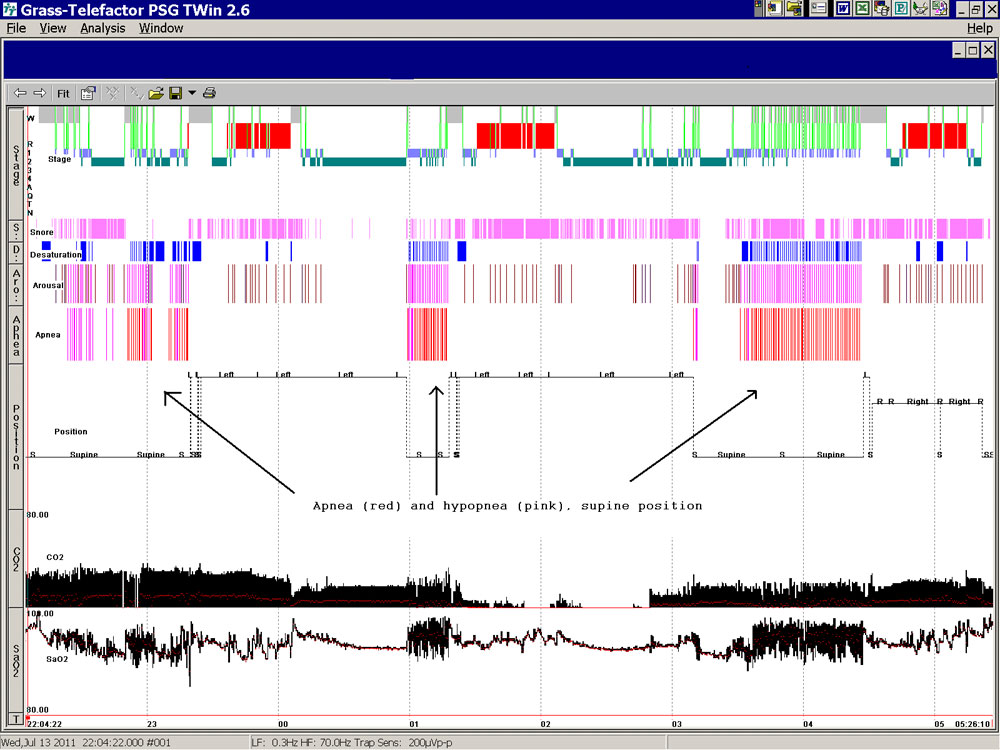
Task: Select the Stage channel side label
Action: click(16, 163)
